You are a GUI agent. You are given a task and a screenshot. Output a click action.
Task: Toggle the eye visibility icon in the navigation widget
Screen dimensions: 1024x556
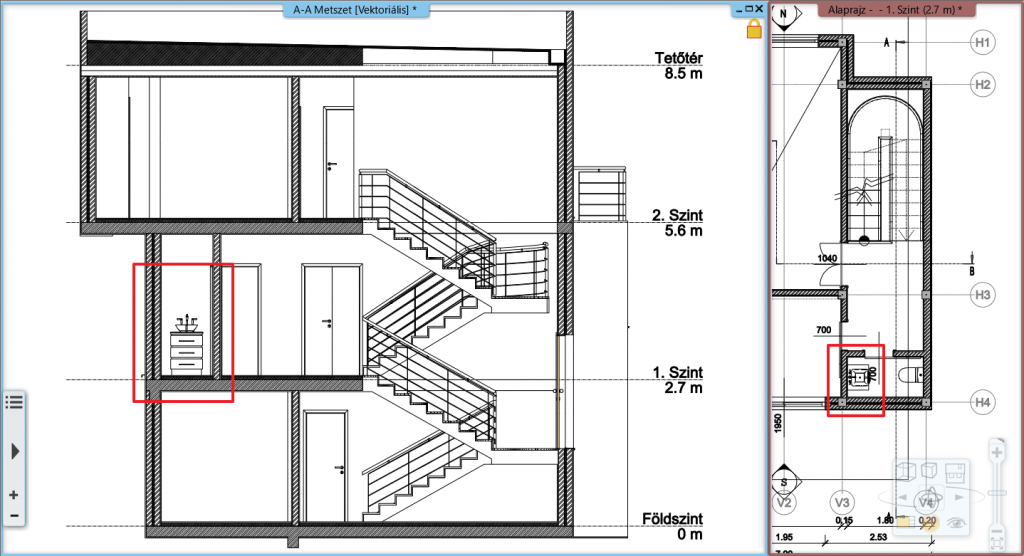[957, 523]
